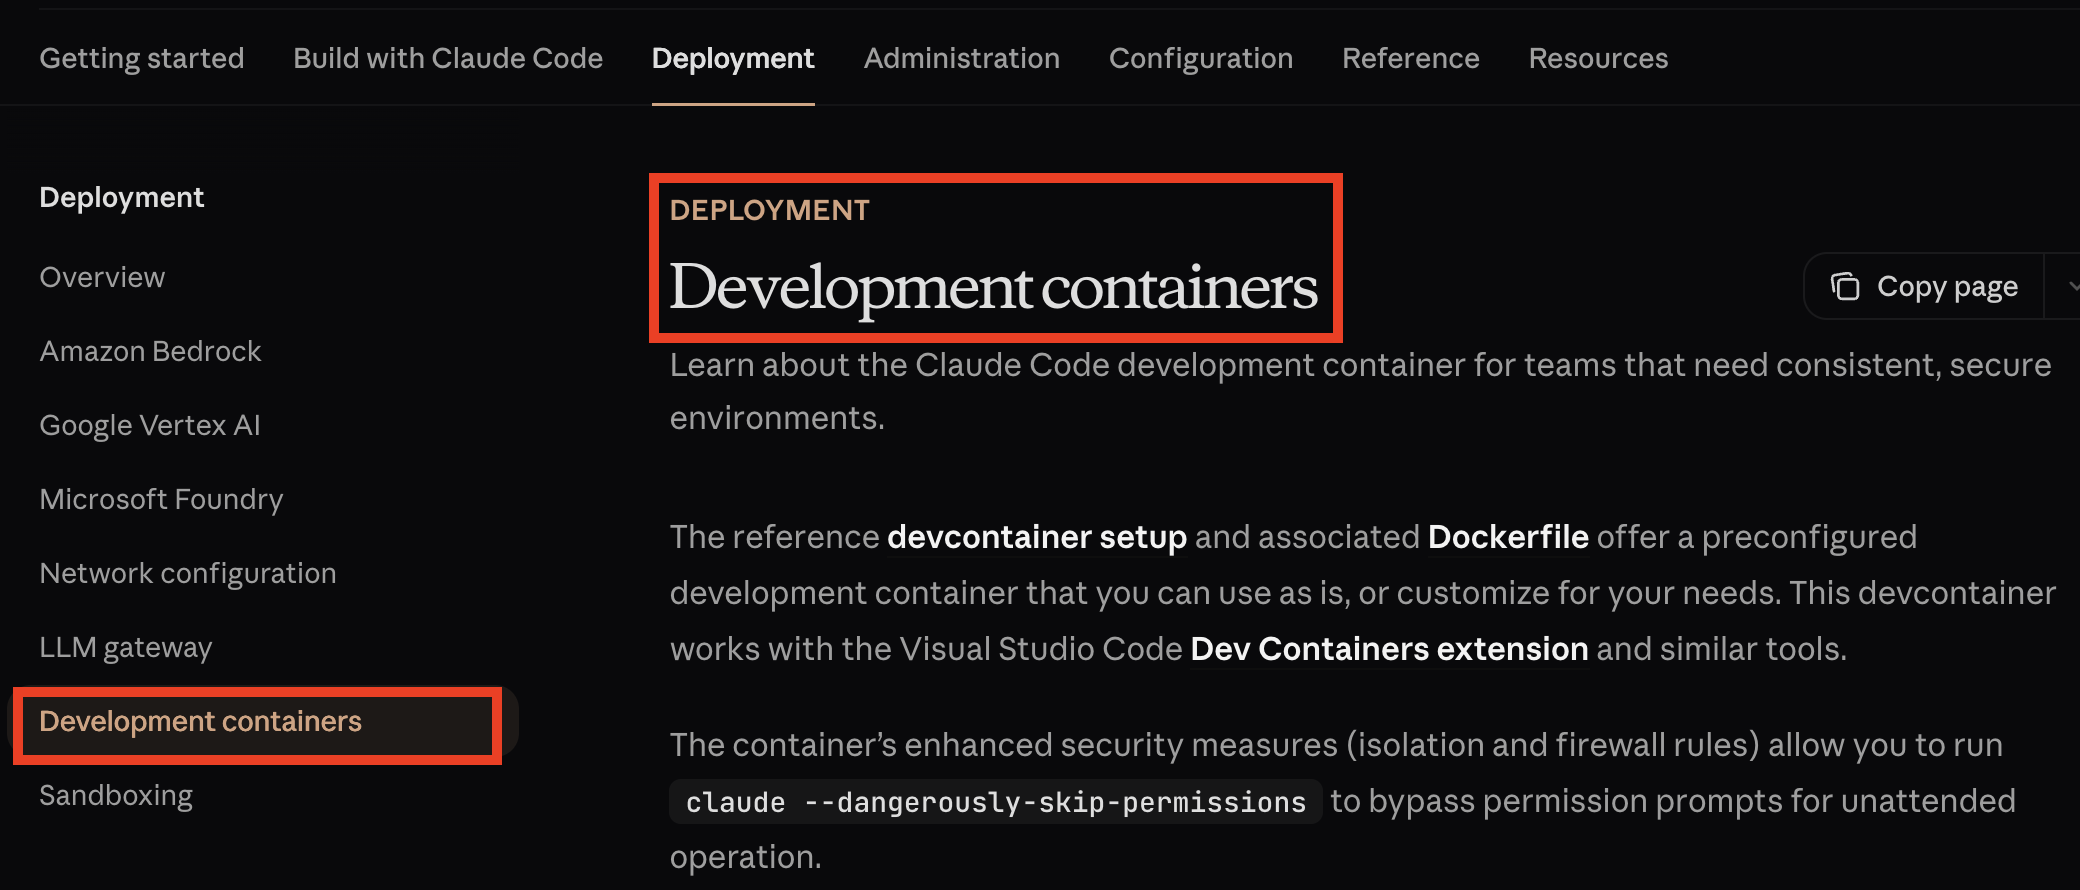Open the Getting started tab
This screenshot has height=890, width=2080.
142,59
